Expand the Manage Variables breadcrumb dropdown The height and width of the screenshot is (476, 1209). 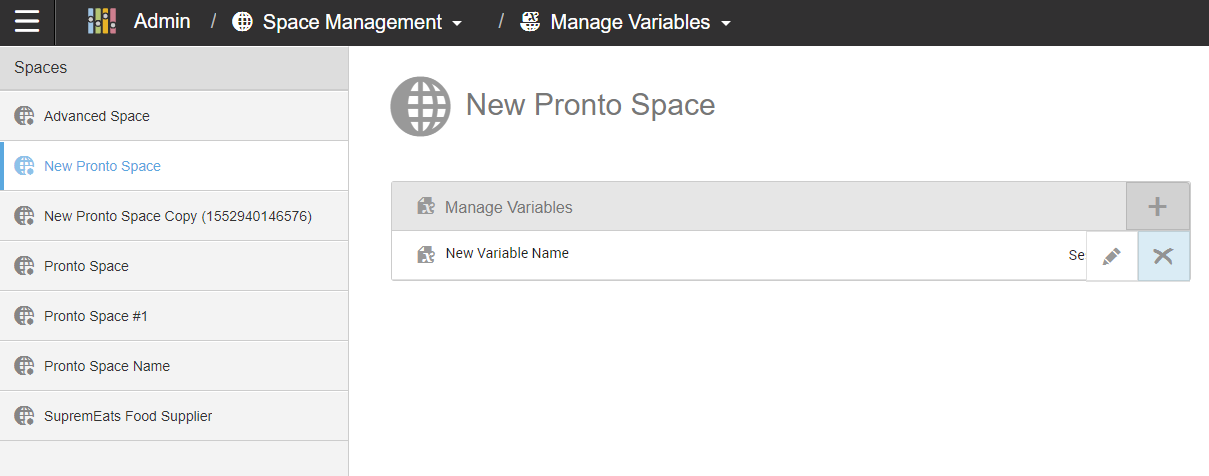[726, 23]
